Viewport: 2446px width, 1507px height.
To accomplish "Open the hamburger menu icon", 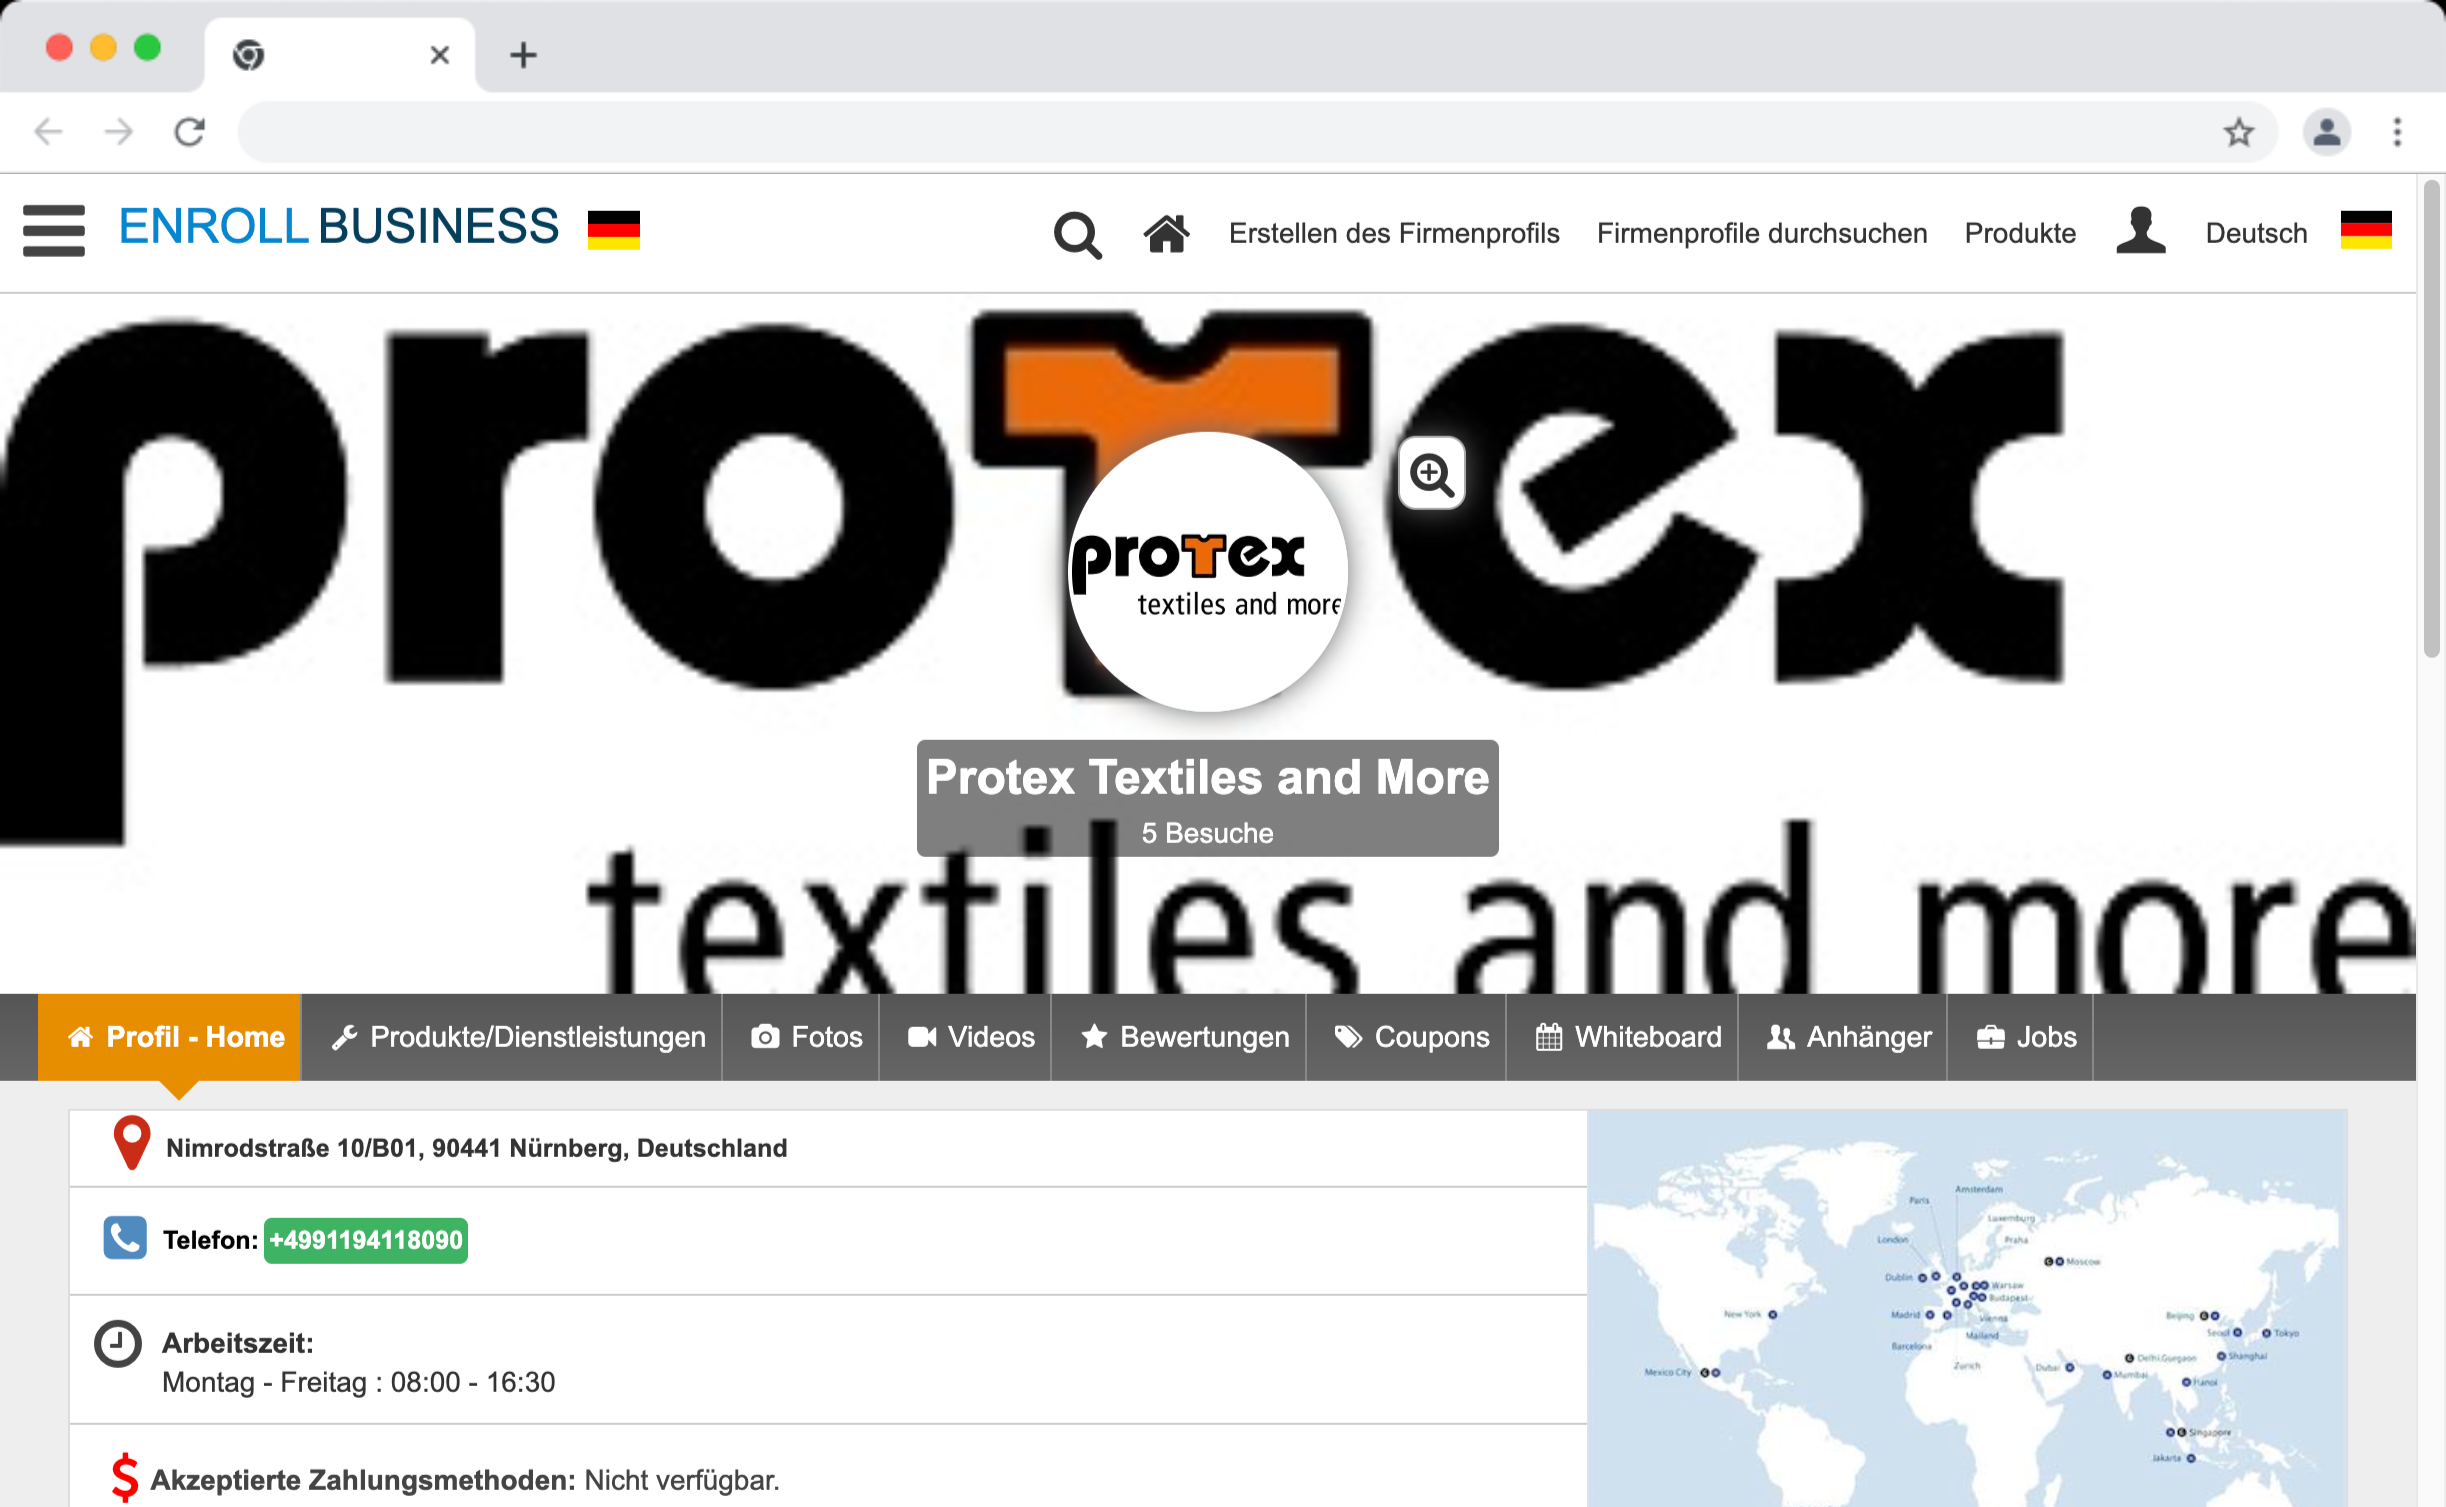I will [x=54, y=231].
